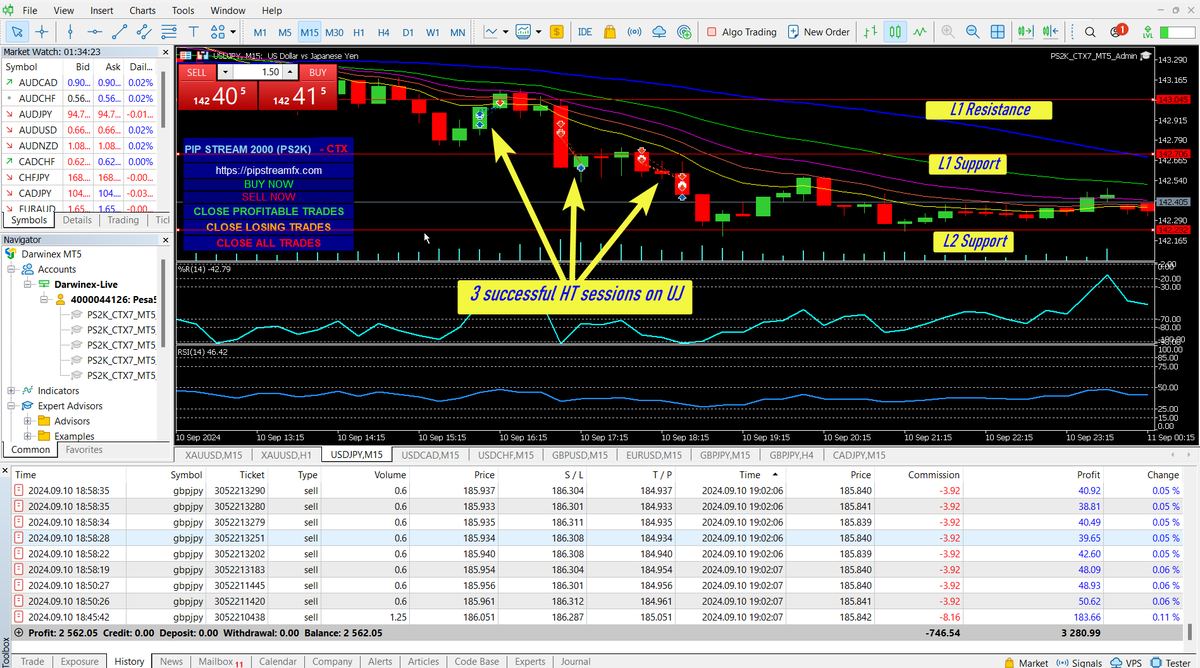Toggle candlestick chart mode

click(896, 32)
